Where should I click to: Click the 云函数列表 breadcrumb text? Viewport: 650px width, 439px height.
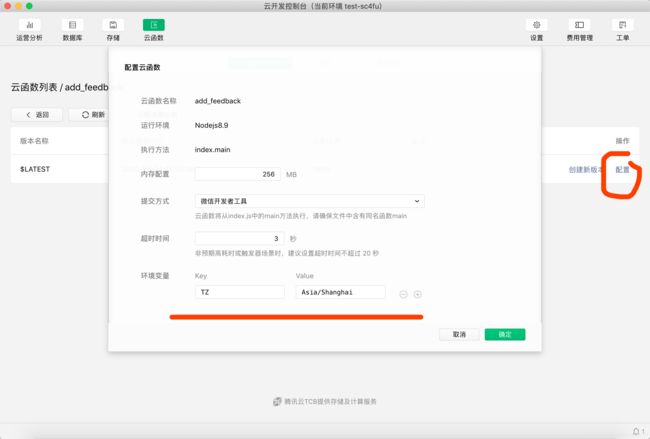[34, 87]
